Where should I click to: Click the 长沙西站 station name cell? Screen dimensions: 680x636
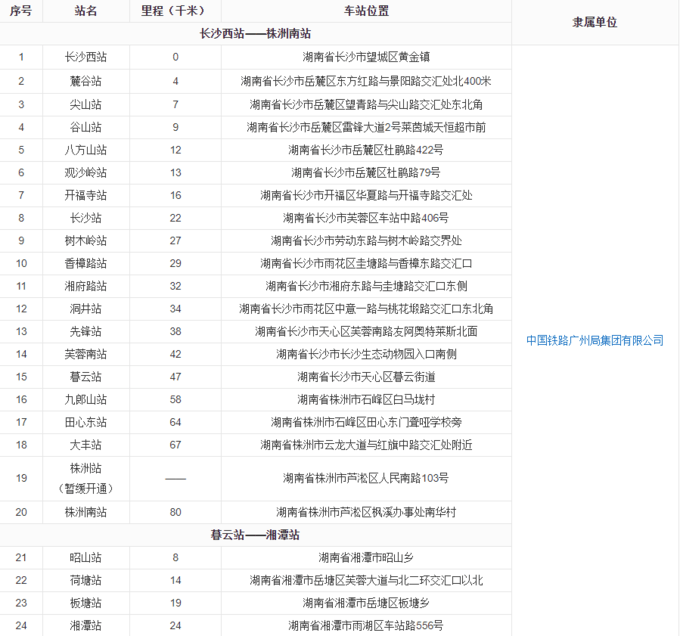point(86,57)
